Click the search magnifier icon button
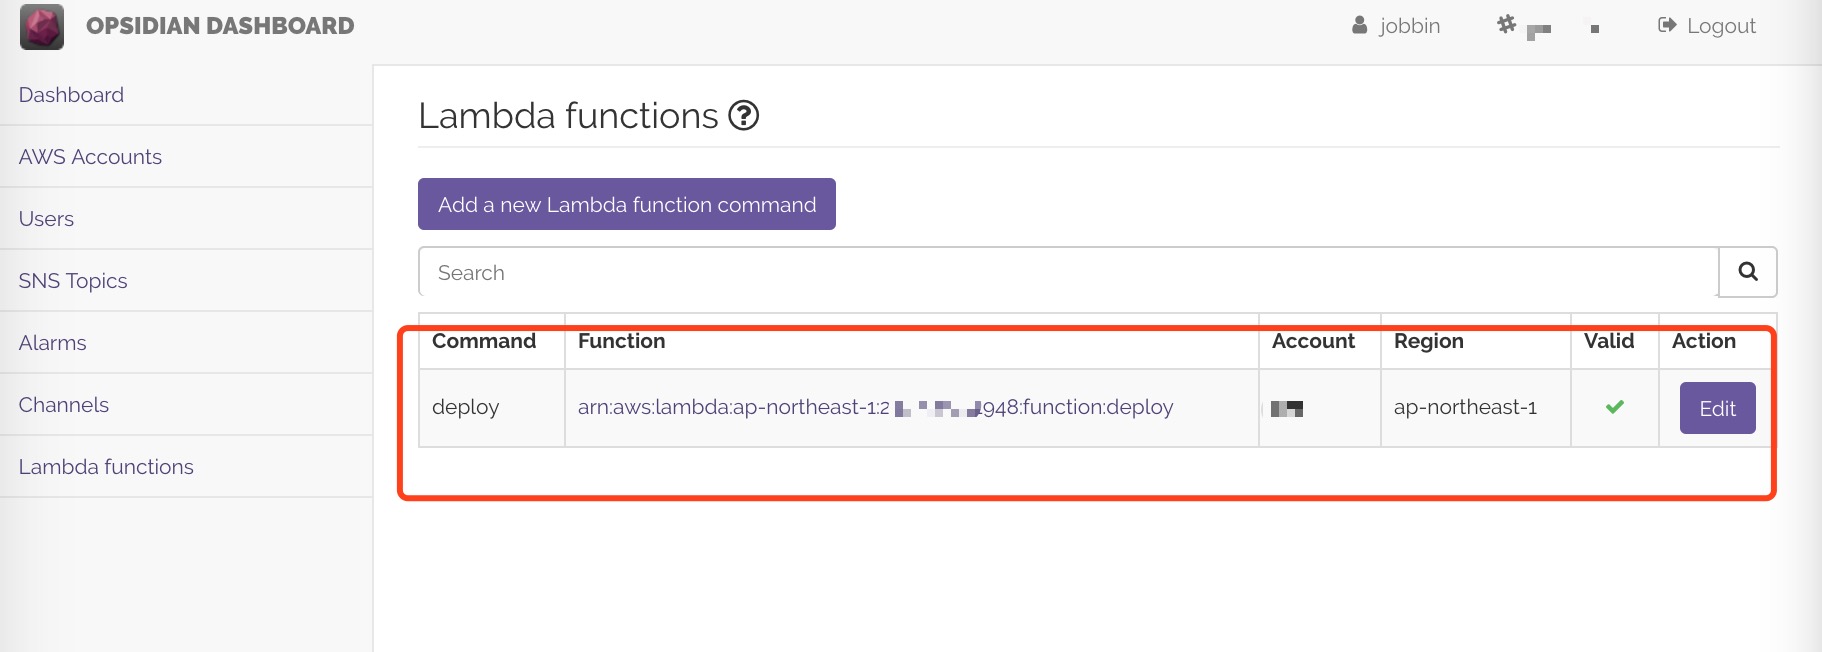Image resolution: width=1822 pixels, height=652 pixels. point(1747,272)
